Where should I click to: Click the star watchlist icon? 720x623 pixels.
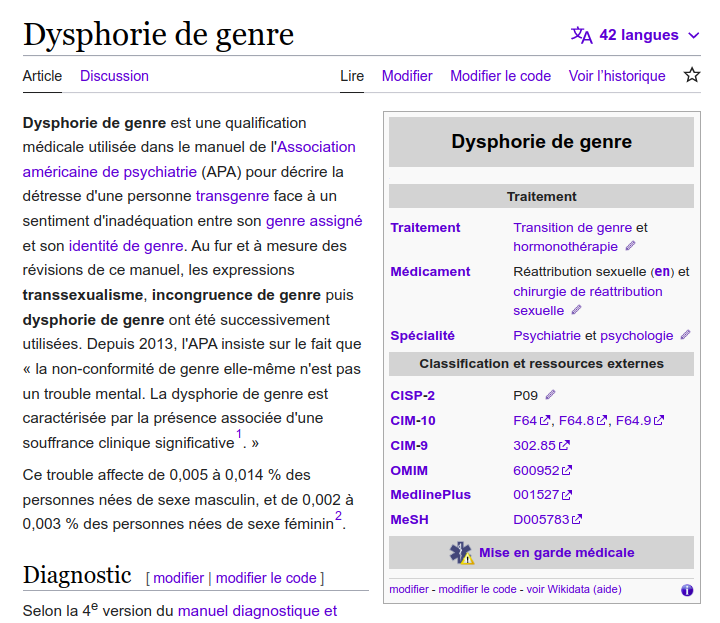[x=692, y=75]
